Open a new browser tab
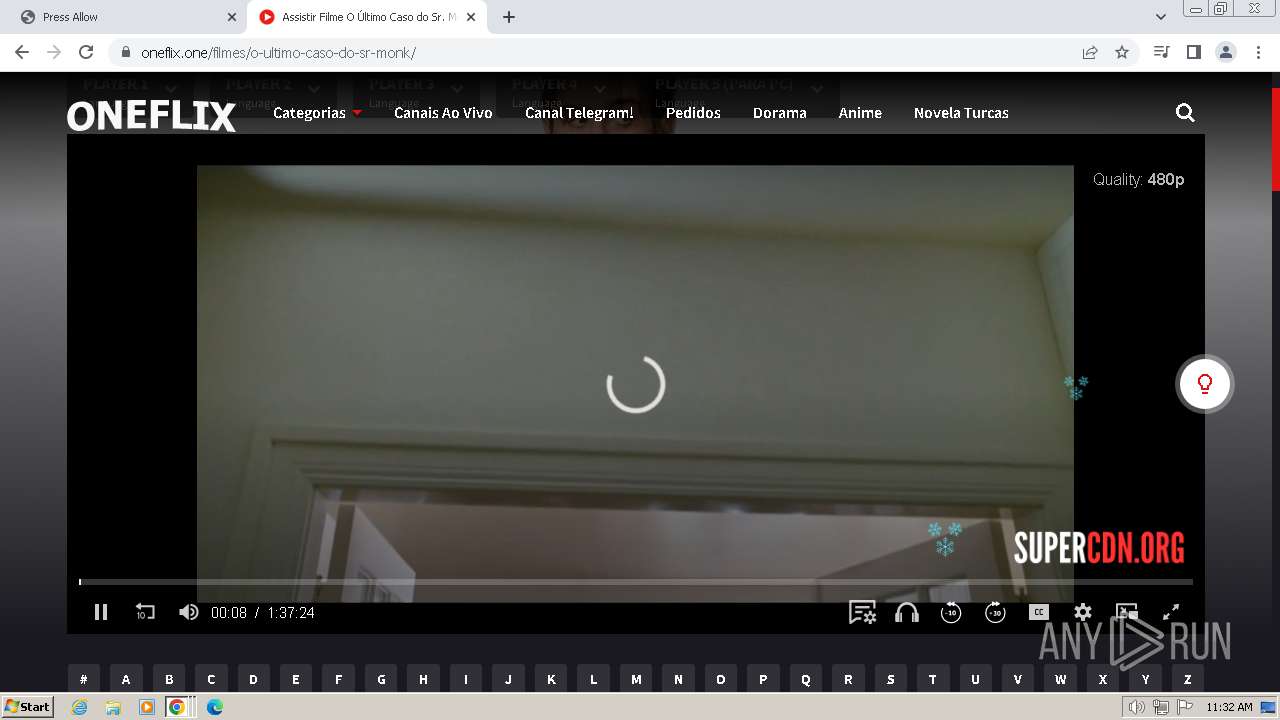 509,17
